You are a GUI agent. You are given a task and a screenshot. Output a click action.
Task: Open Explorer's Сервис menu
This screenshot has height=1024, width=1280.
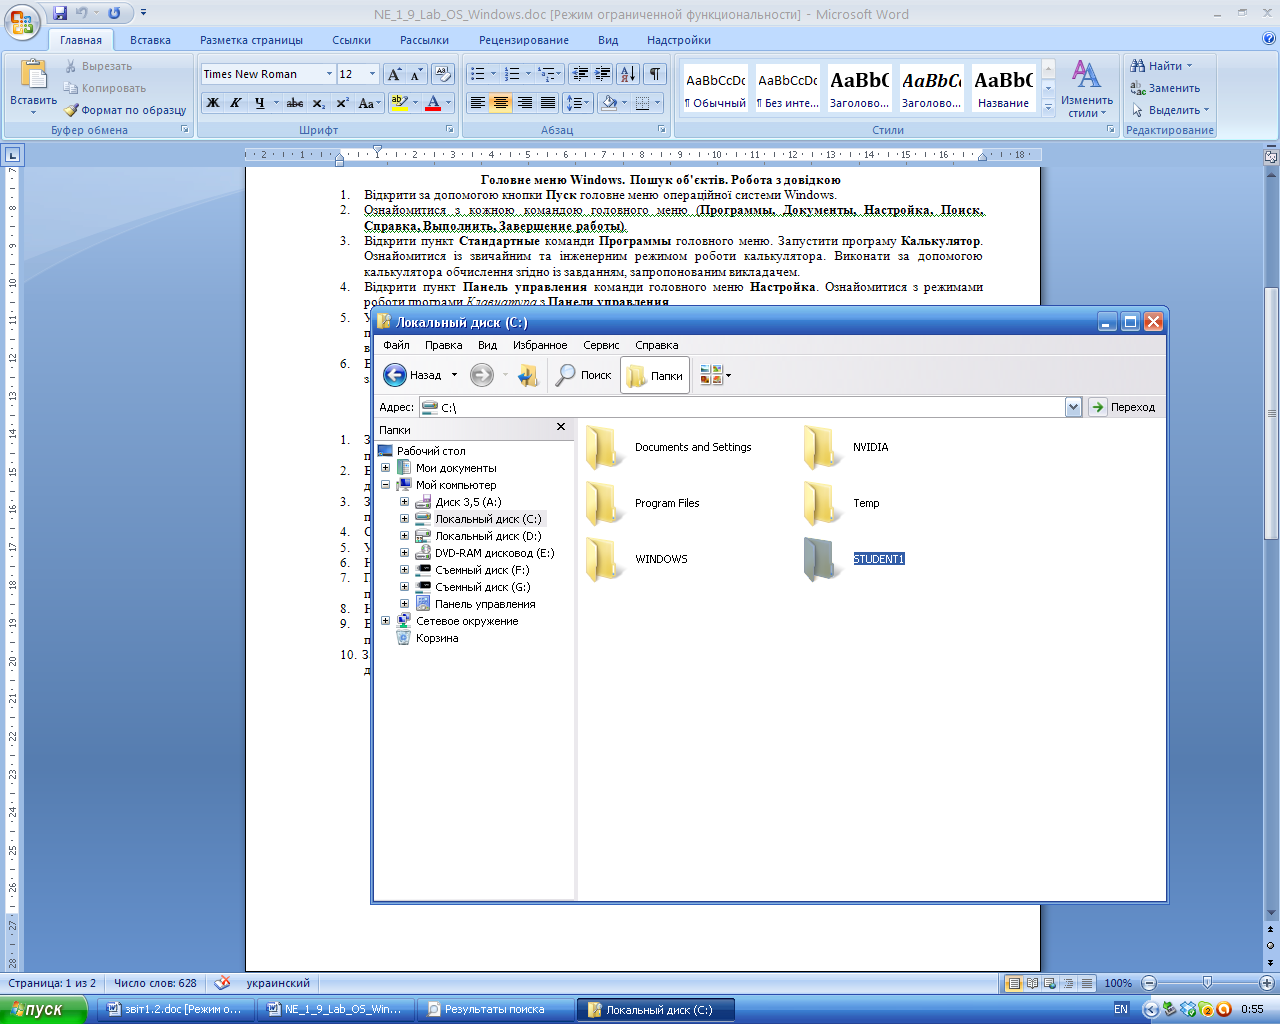pyautogui.click(x=601, y=345)
